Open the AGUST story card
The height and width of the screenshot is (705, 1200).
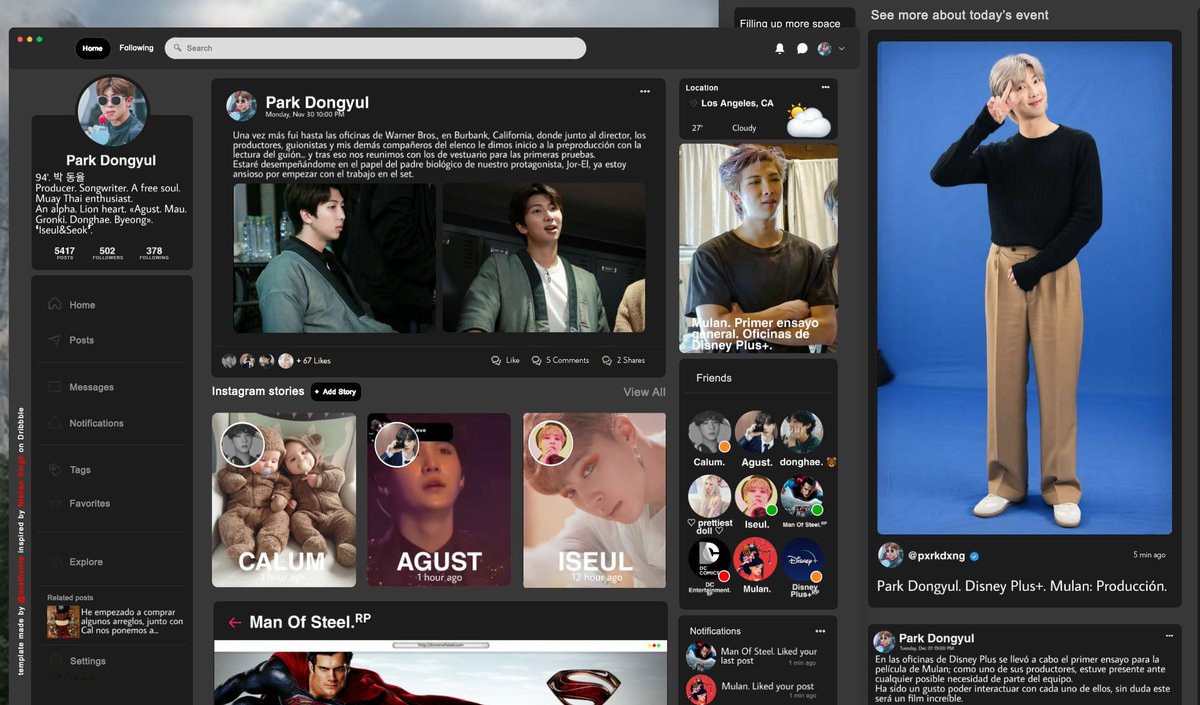pyautogui.click(x=439, y=500)
